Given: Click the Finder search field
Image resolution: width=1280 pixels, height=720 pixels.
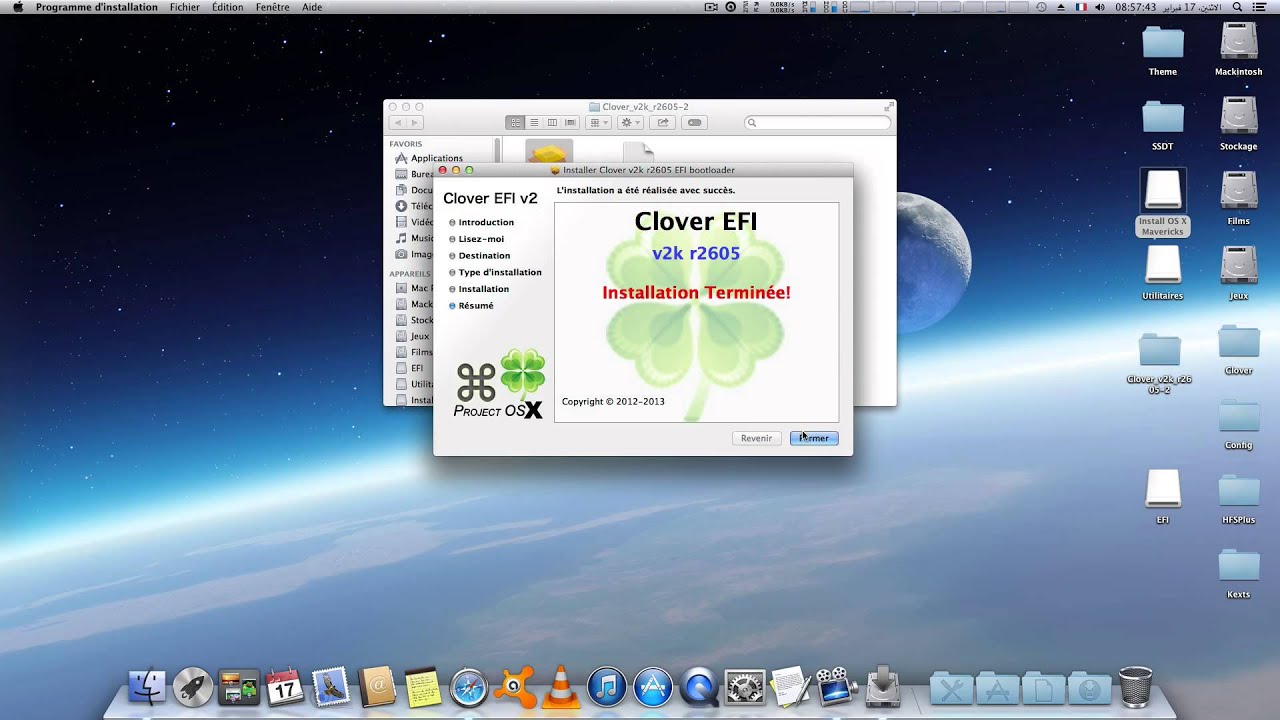Looking at the screenshot, I should pyautogui.click(x=817, y=122).
